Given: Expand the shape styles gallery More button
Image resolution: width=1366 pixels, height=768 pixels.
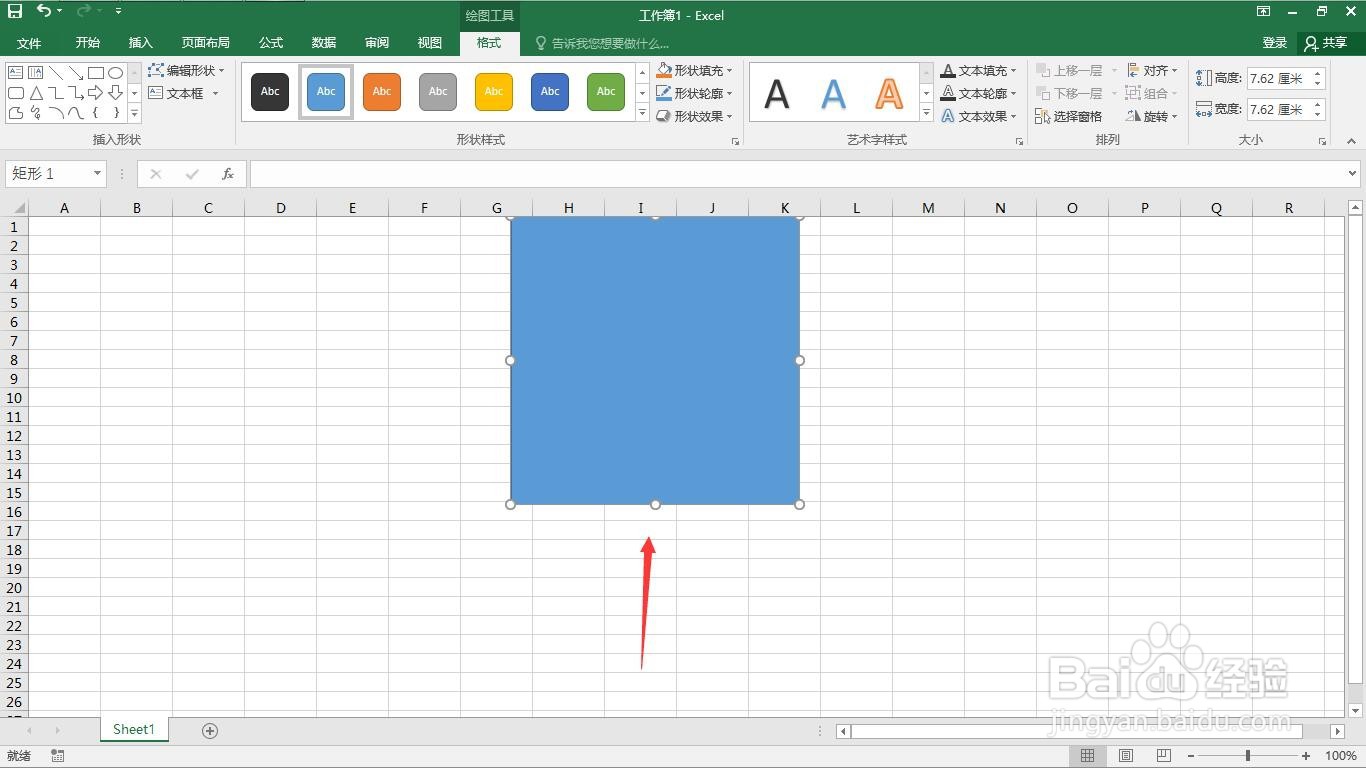Looking at the screenshot, I should click(x=642, y=114).
